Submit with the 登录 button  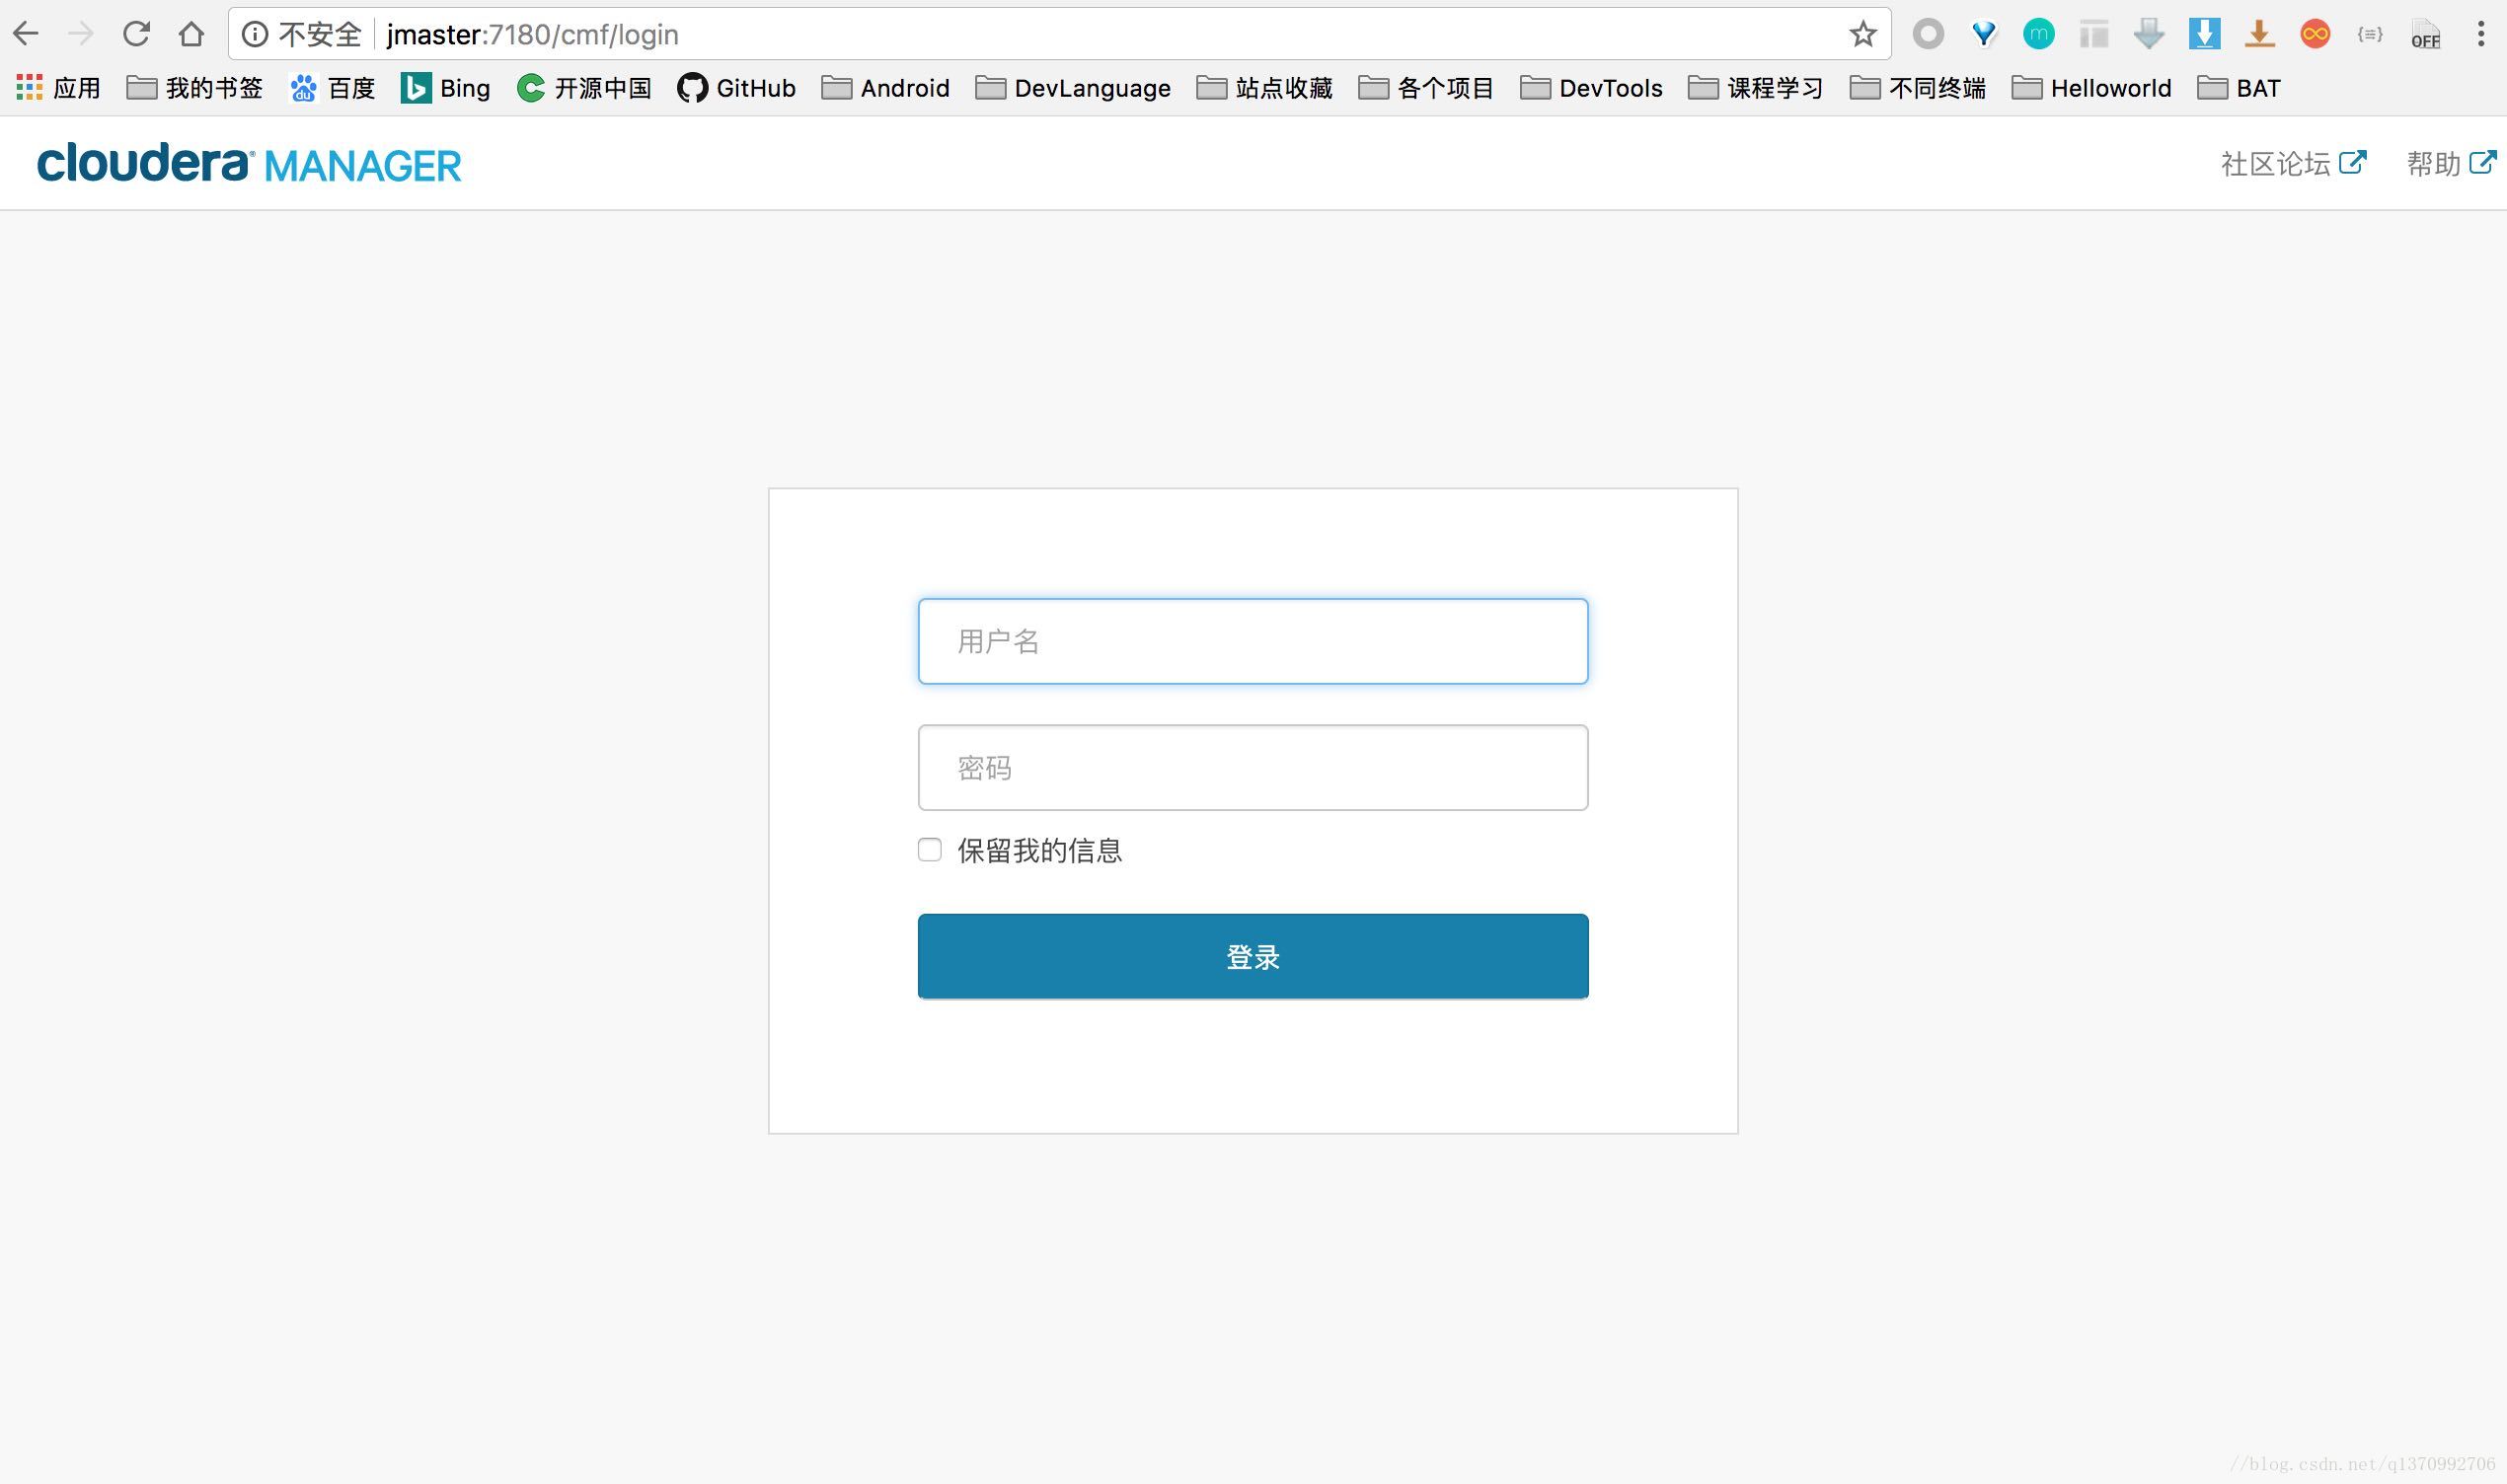coord(1253,956)
